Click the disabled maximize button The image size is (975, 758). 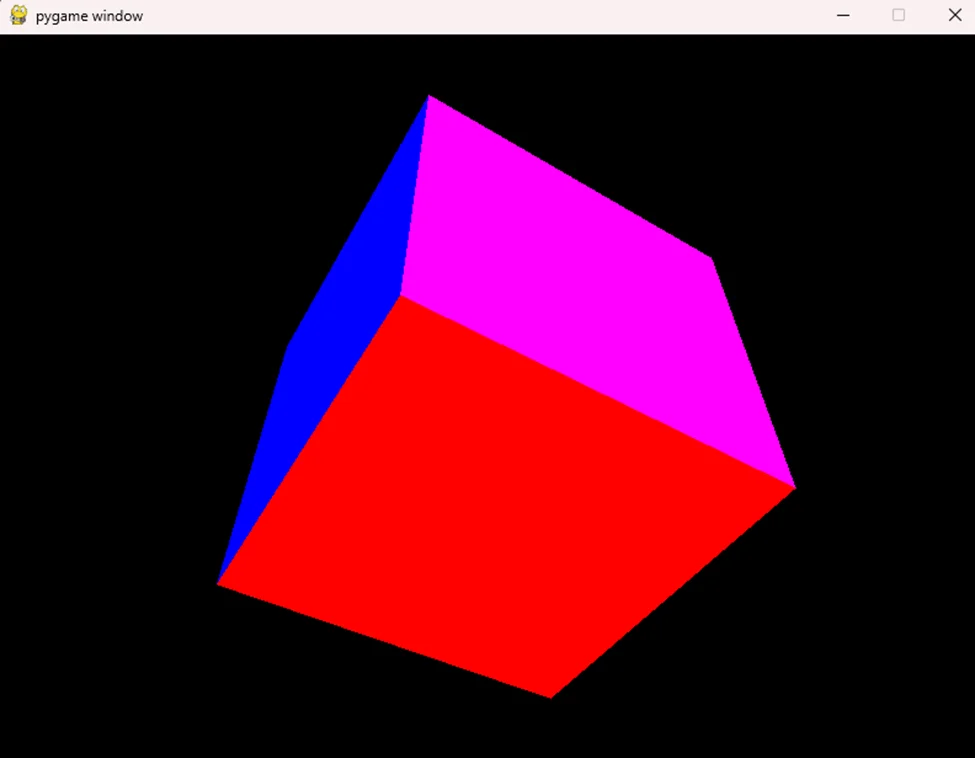(x=899, y=16)
